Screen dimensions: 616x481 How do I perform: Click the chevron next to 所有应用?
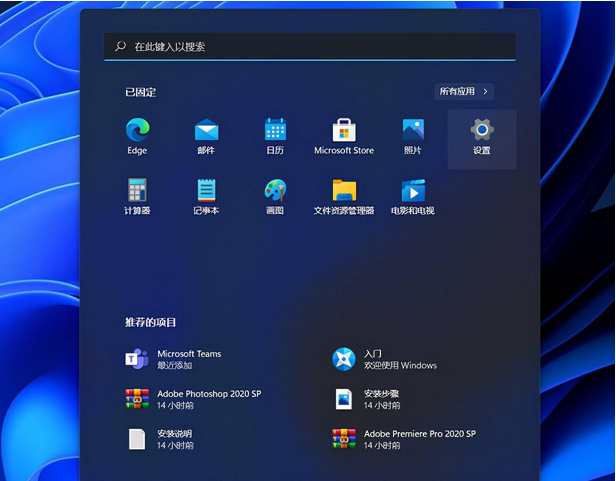[485, 92]
